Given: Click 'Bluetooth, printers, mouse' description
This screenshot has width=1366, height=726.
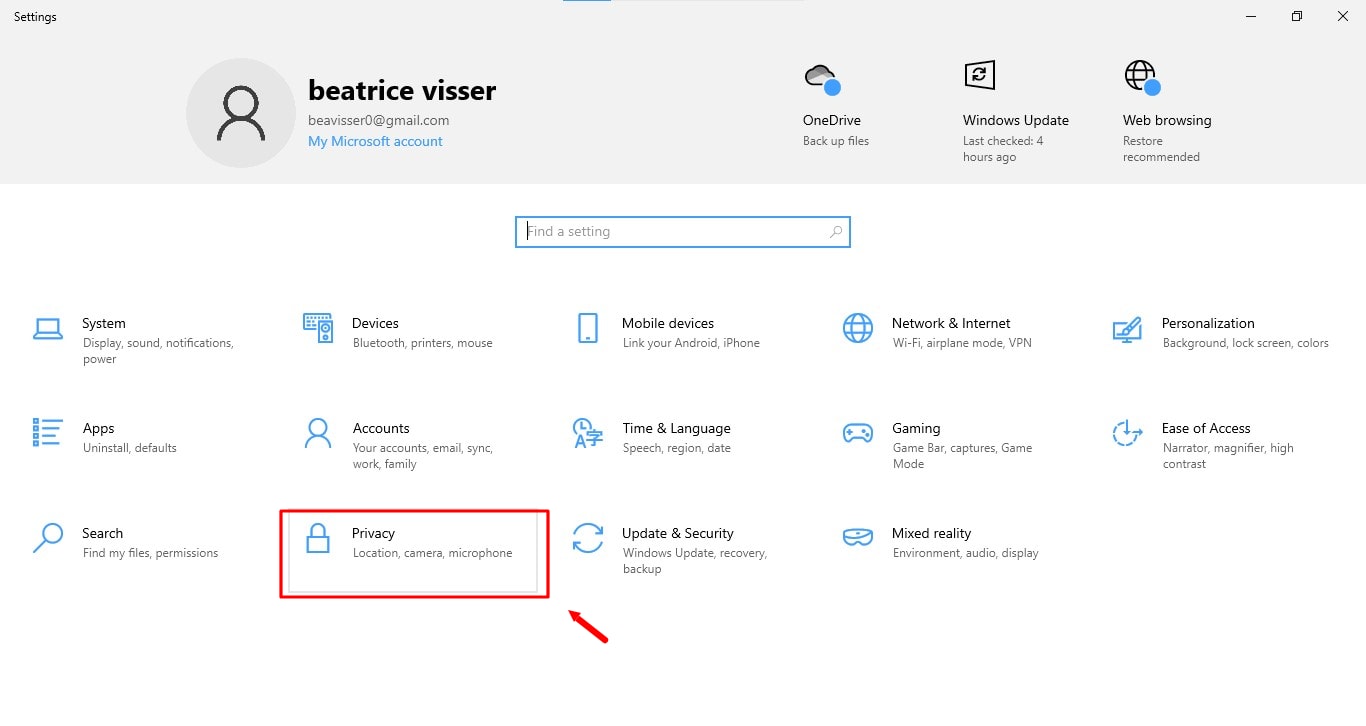Looking at the screenshot, I should (x=422, y=343).
